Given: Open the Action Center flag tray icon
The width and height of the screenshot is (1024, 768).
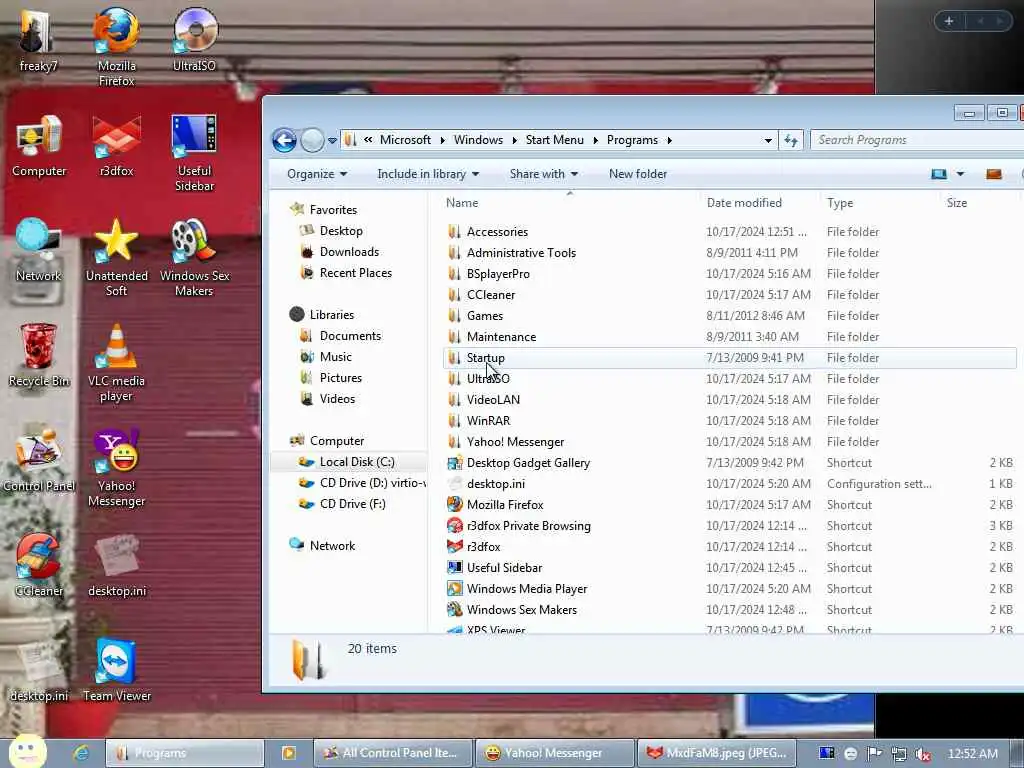Looking at the screenshot, I should click(874, 754).
